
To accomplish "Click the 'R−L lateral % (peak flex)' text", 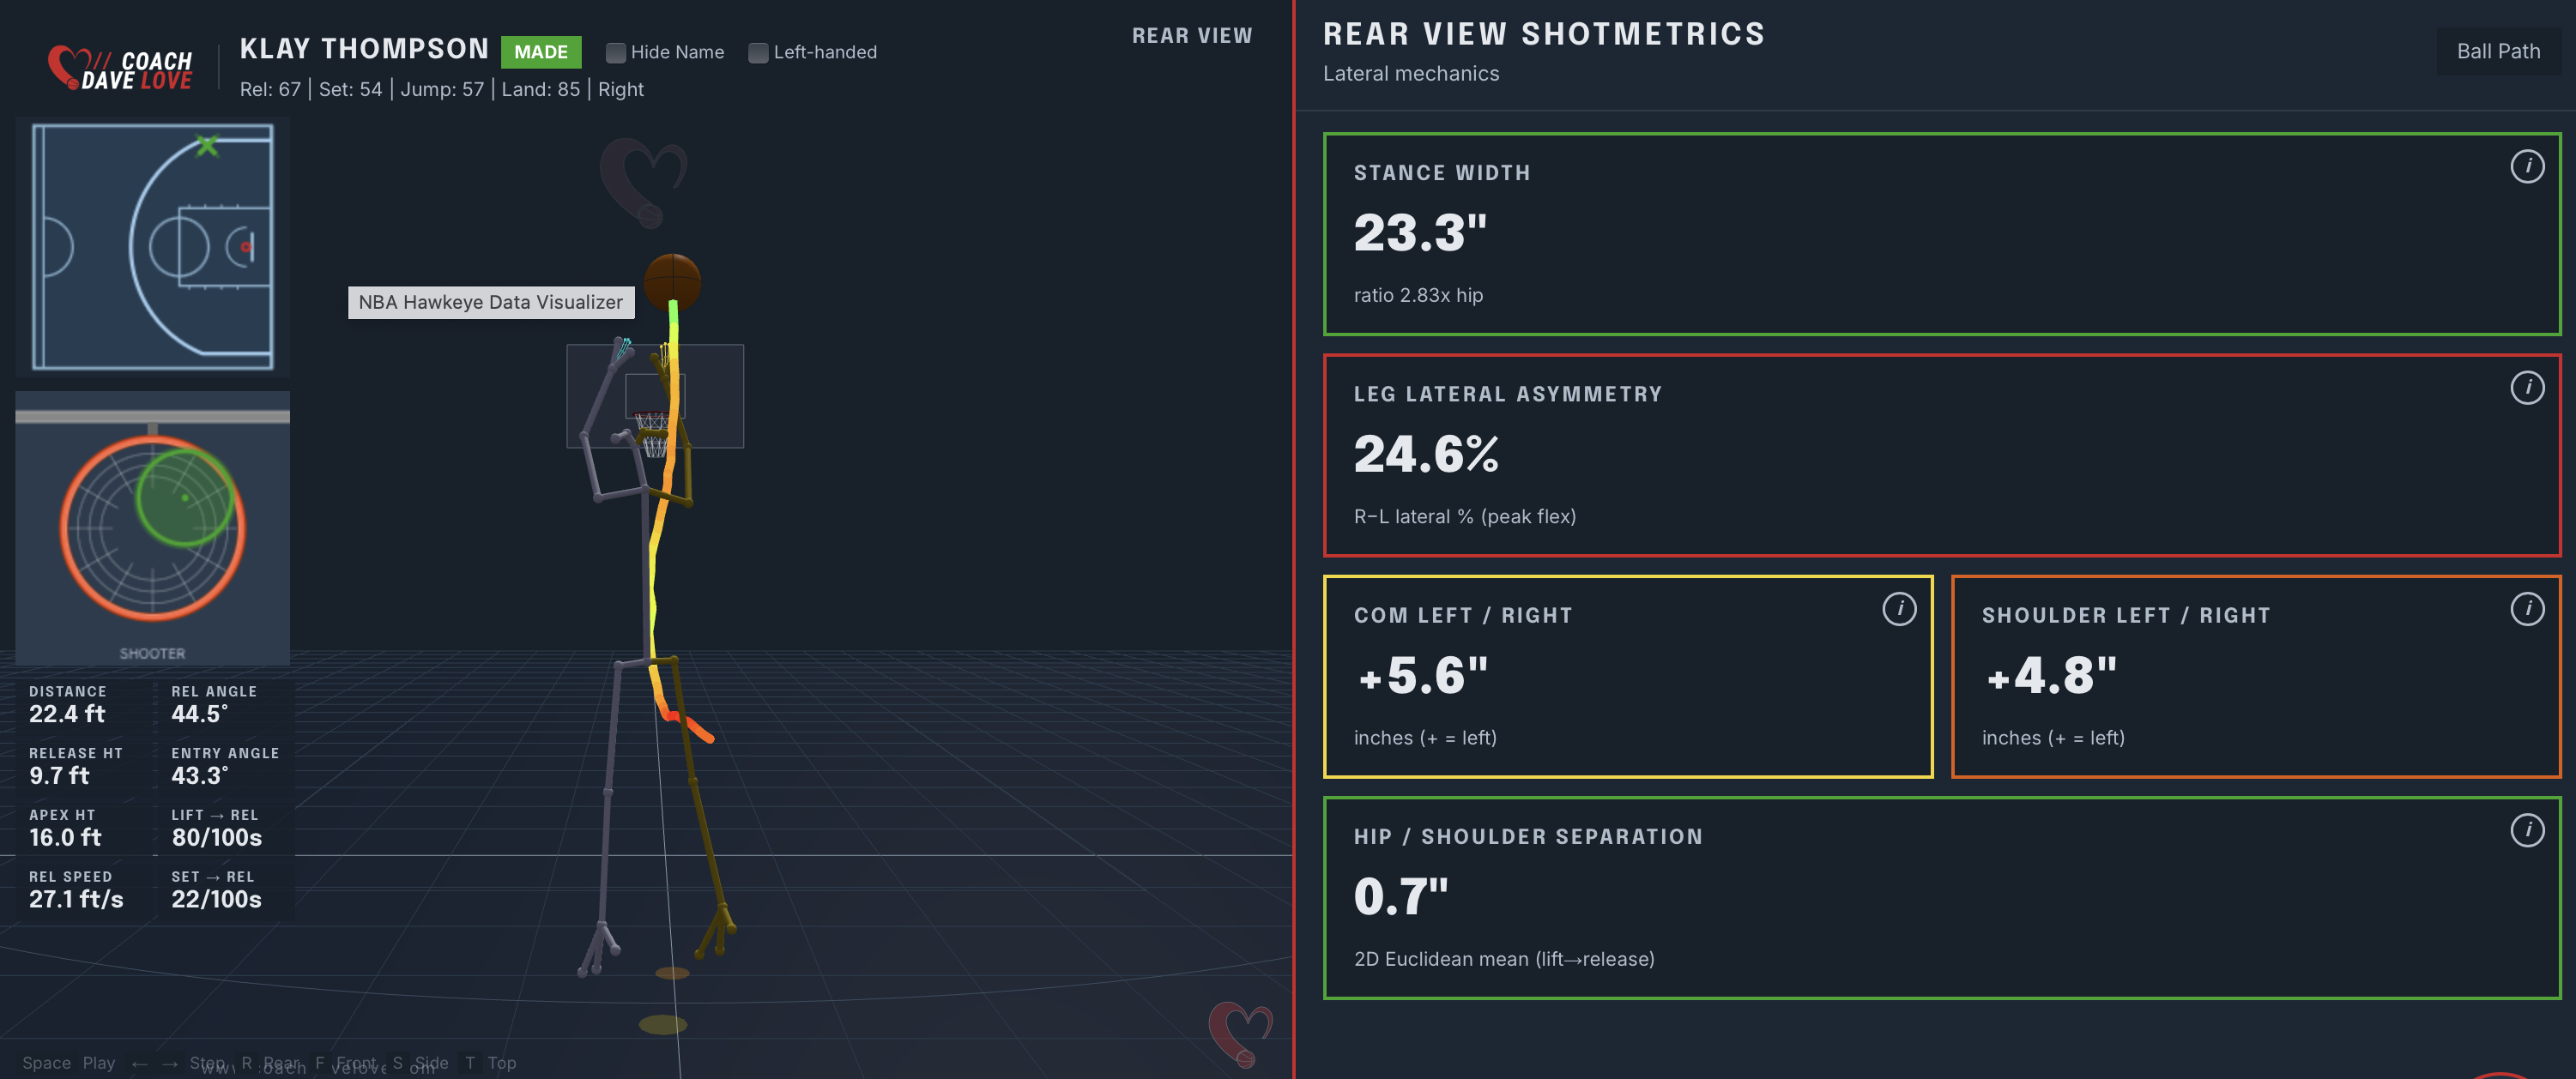I will pyautogui.click(x=1464, y=516).
